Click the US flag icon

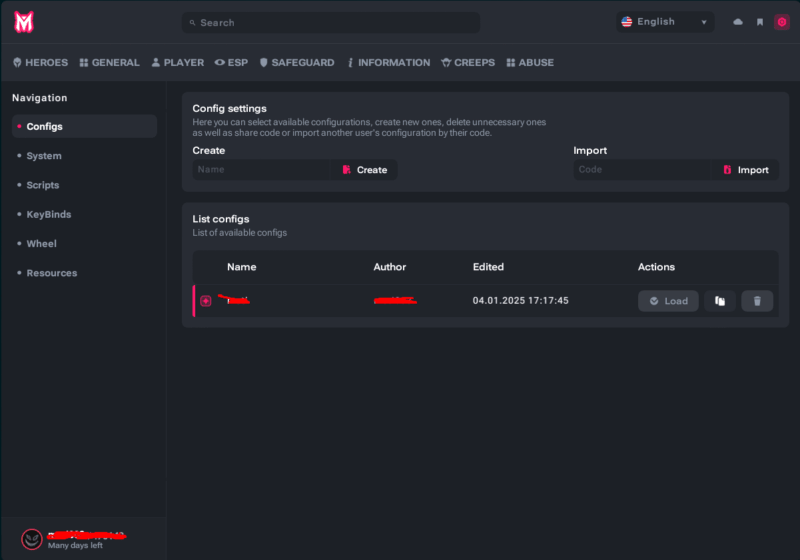(627, 22)
